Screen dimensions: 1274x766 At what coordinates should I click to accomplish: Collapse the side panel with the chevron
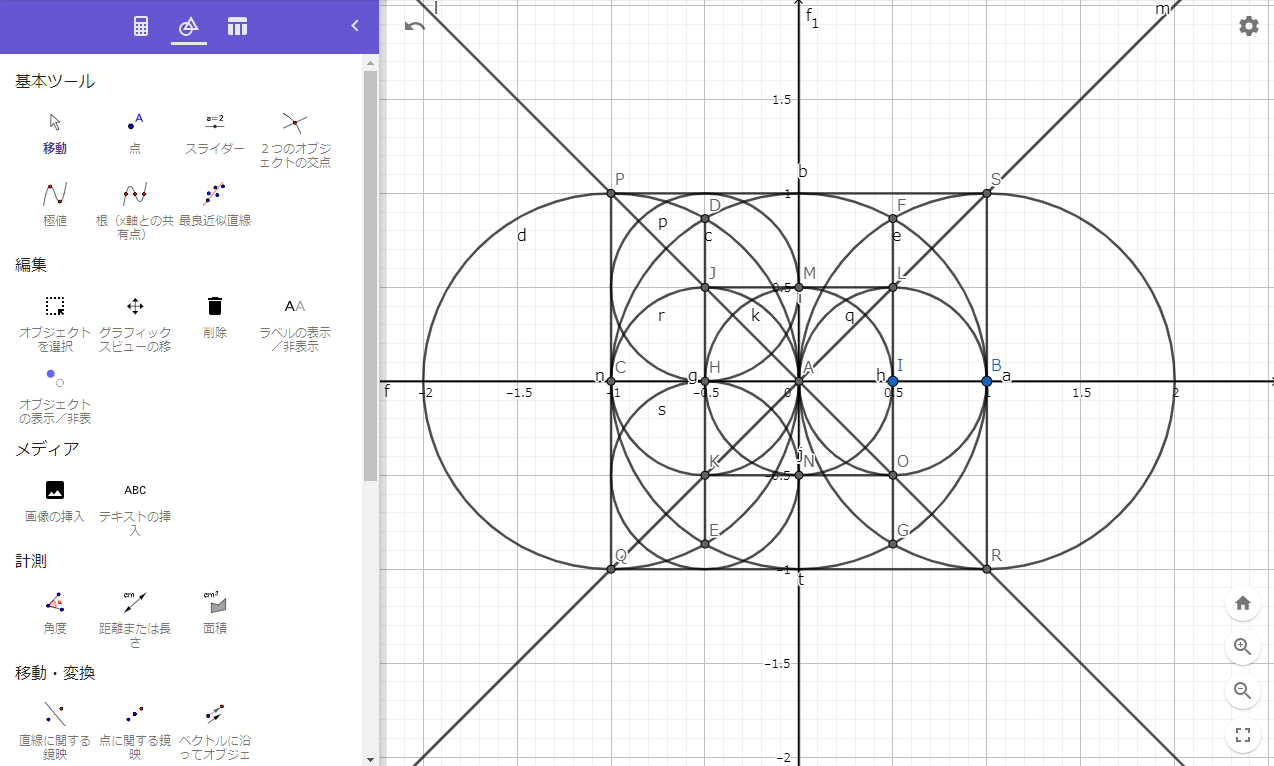[354, 26]
